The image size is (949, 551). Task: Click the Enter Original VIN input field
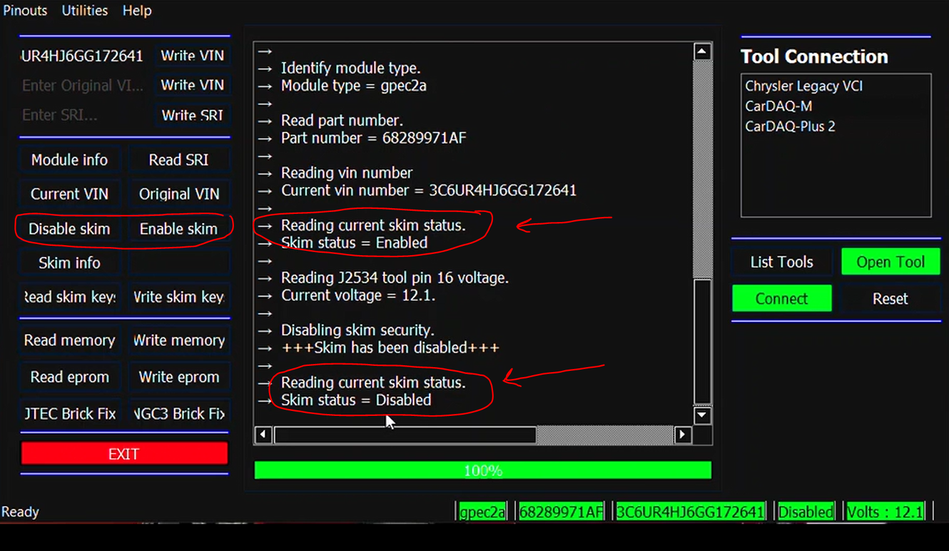tap(84, 86)
